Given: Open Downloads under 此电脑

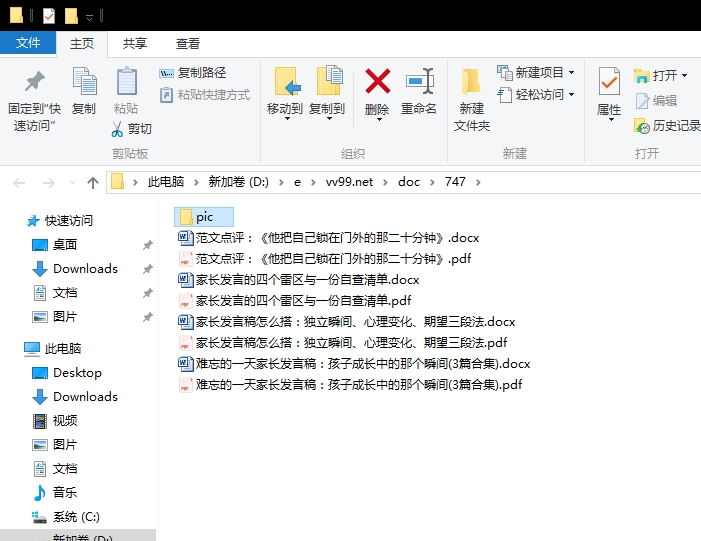Looking at the screenshot, I should coord(75,397).
